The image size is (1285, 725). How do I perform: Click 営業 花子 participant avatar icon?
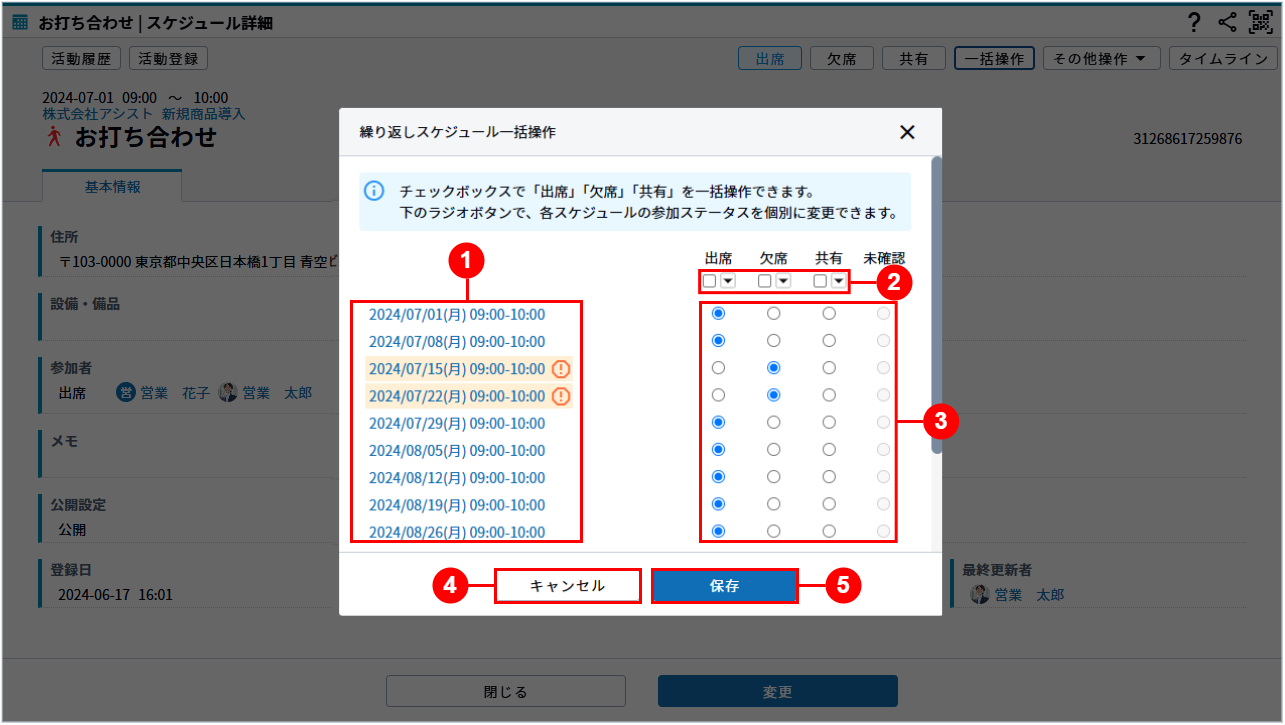[126, 393]
